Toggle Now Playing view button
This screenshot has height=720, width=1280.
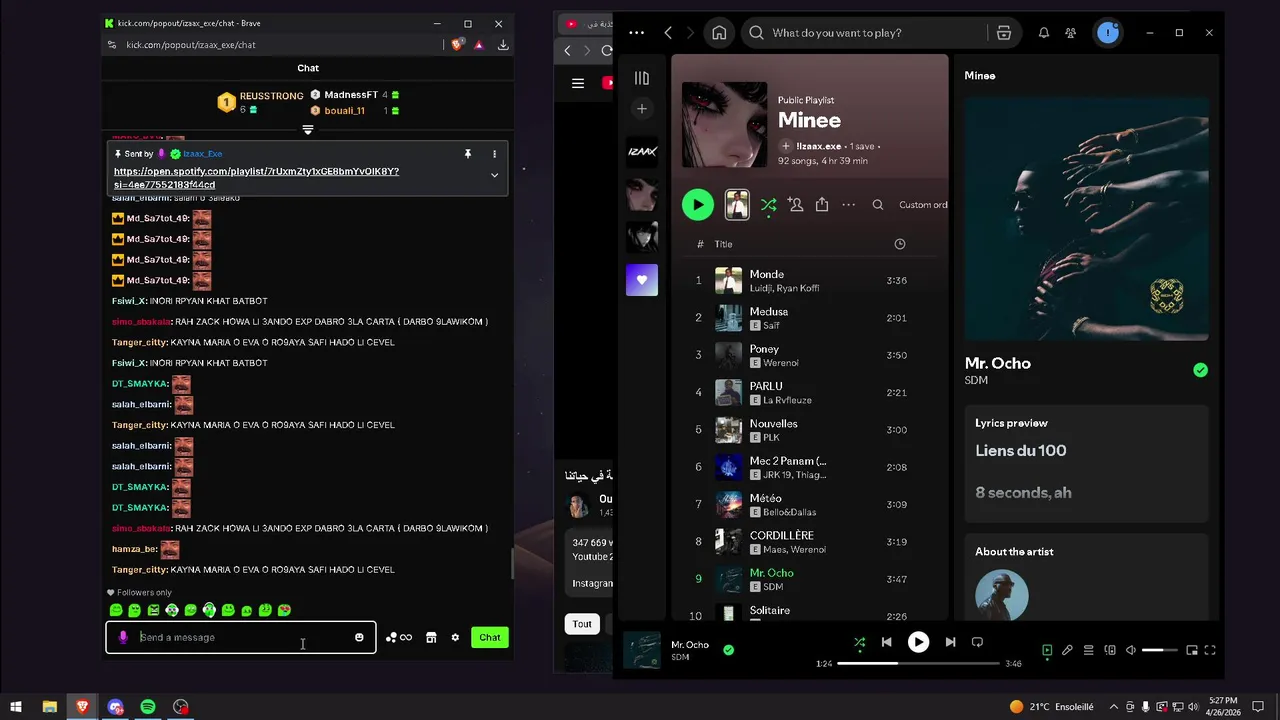click(x=1047, y=650)
